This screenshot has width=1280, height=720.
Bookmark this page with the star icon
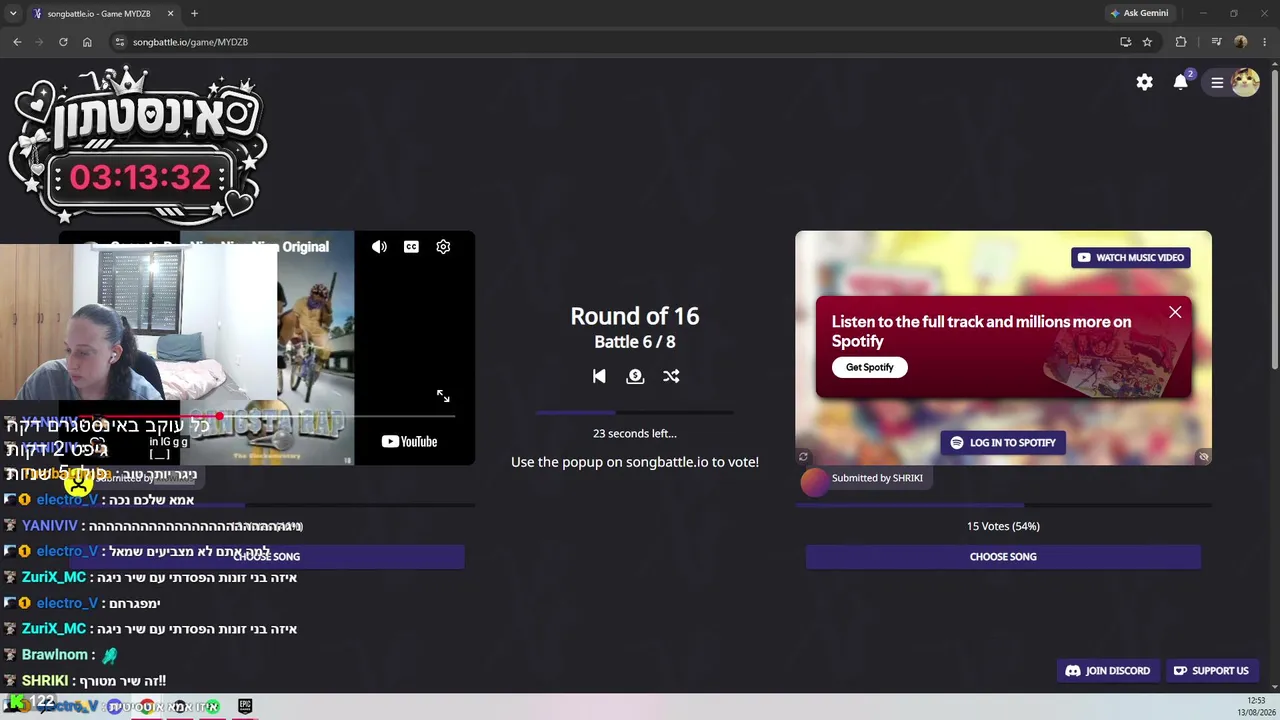tap(1147, 42)
